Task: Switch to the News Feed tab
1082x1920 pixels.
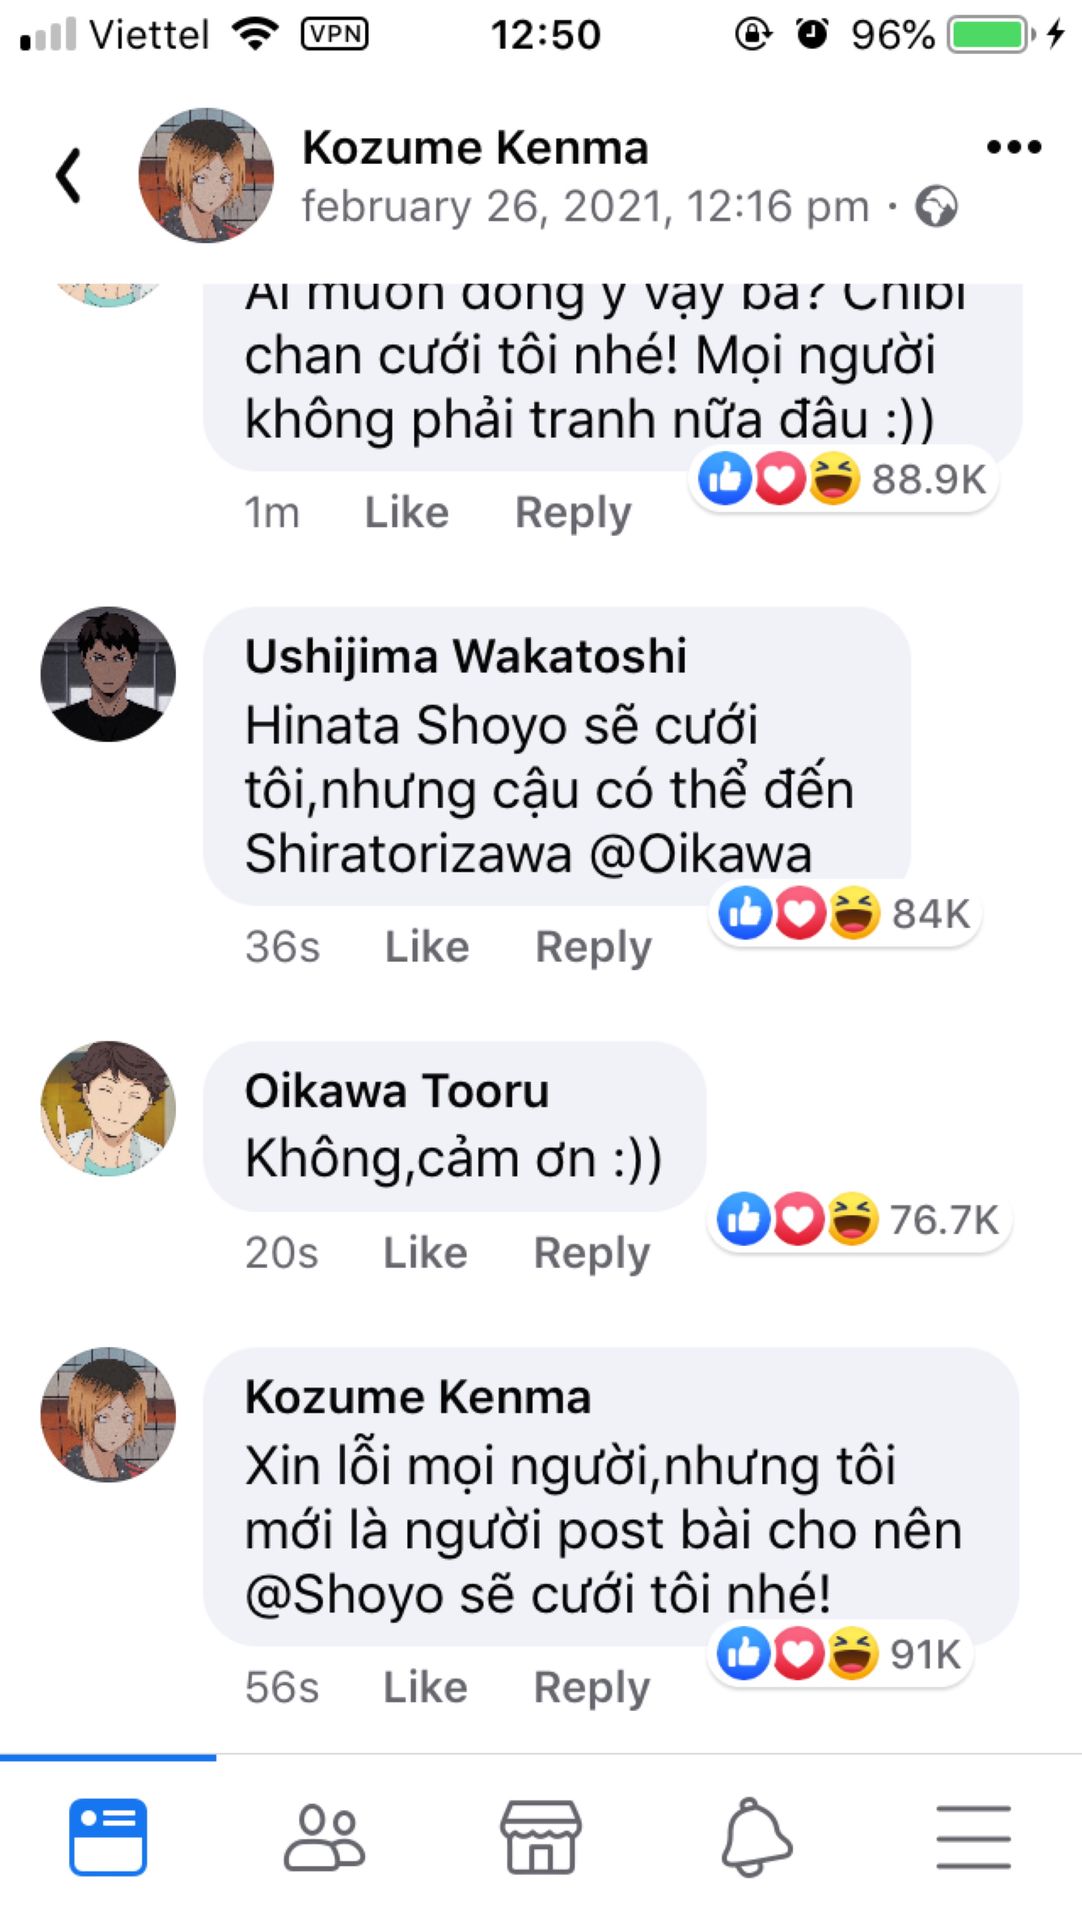Action: (x=108, y=1836)
